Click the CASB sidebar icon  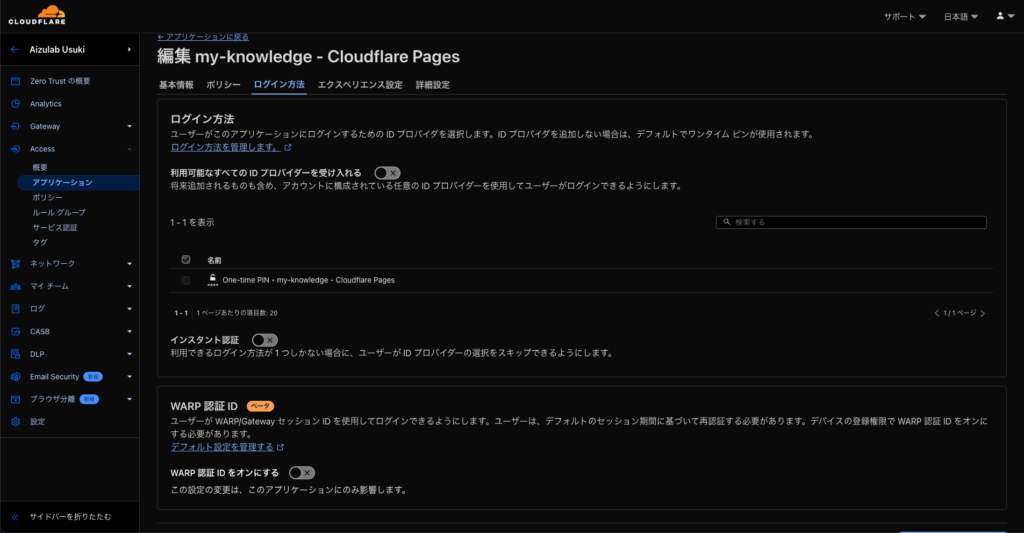[16, 332]
